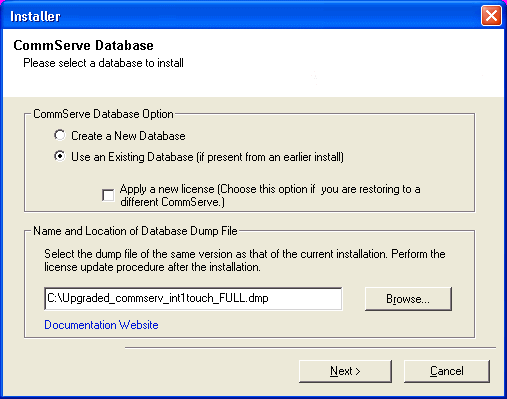
Task: Select Use an Existing Database radio button
Action: point(60,156)
